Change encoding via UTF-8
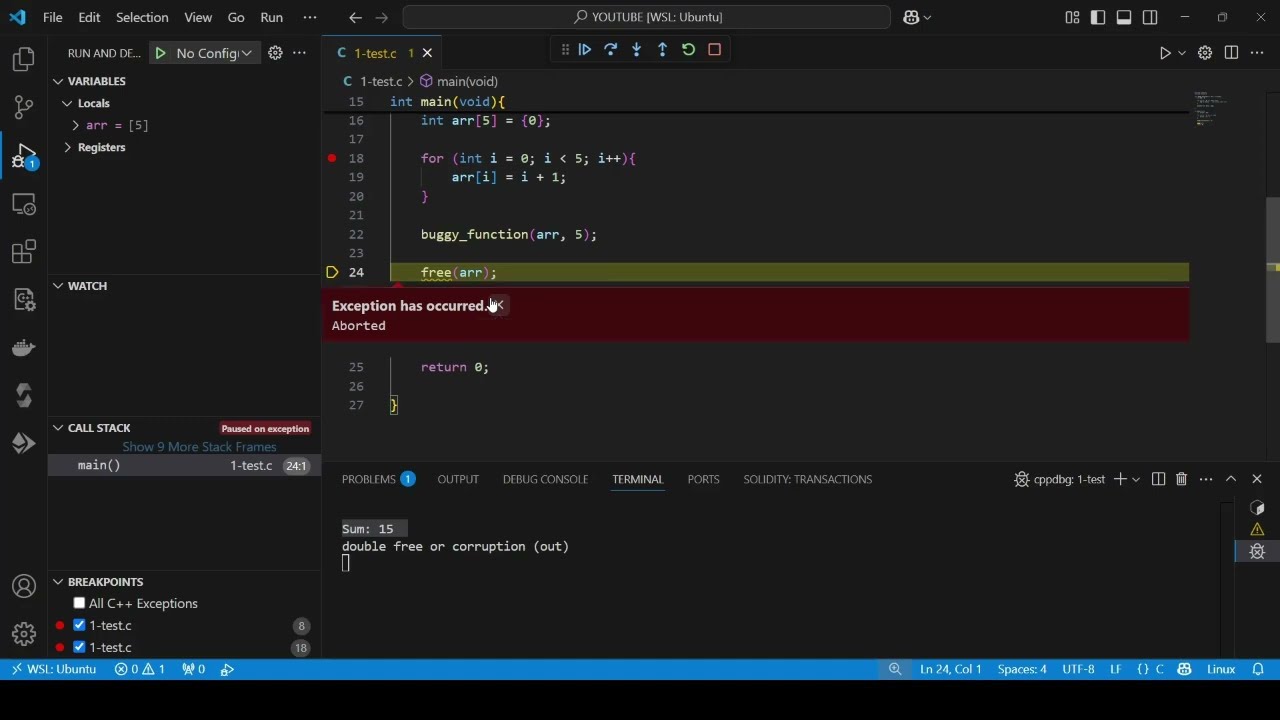The image size is (1280, 720). [x=1078, y=669]
